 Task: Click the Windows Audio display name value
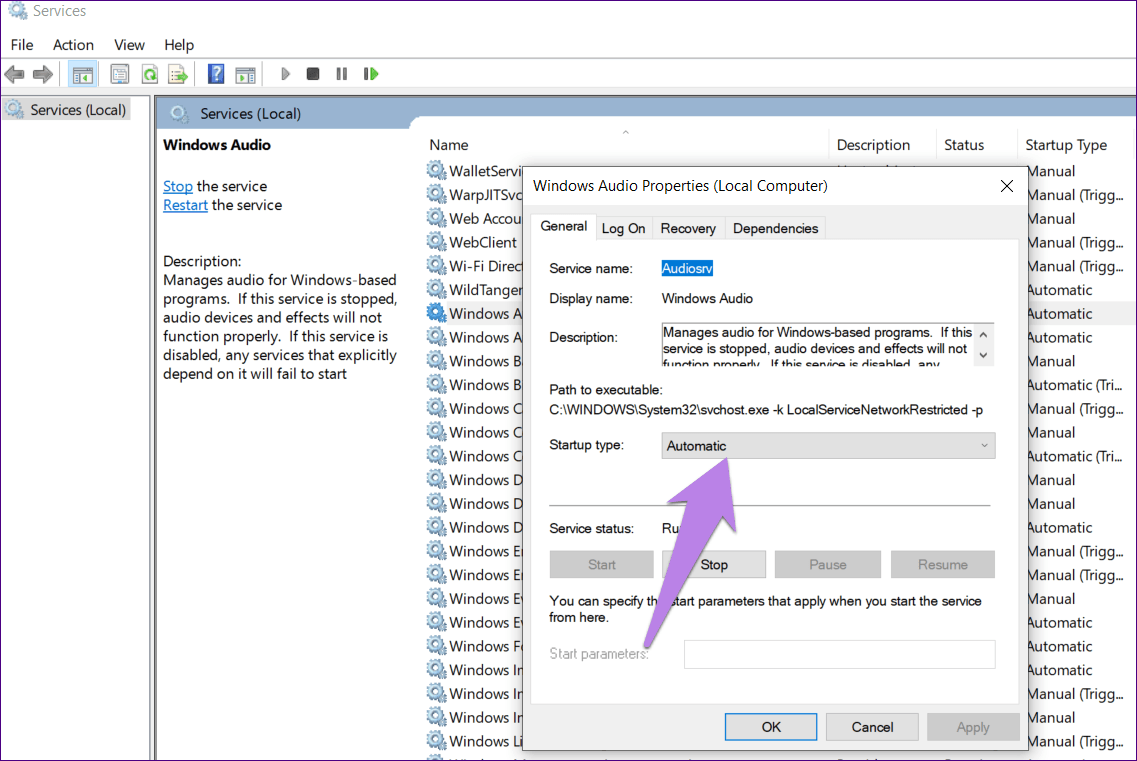(707, 299)
